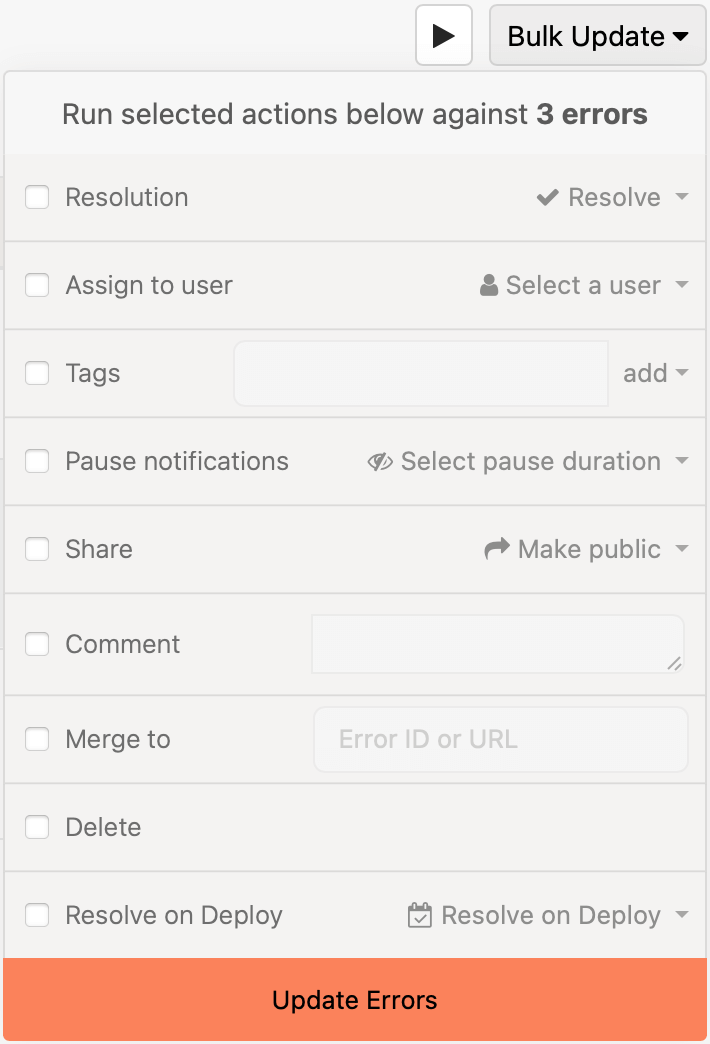
Task: Enable the Resolution checkbox
Action: (37, 197)
